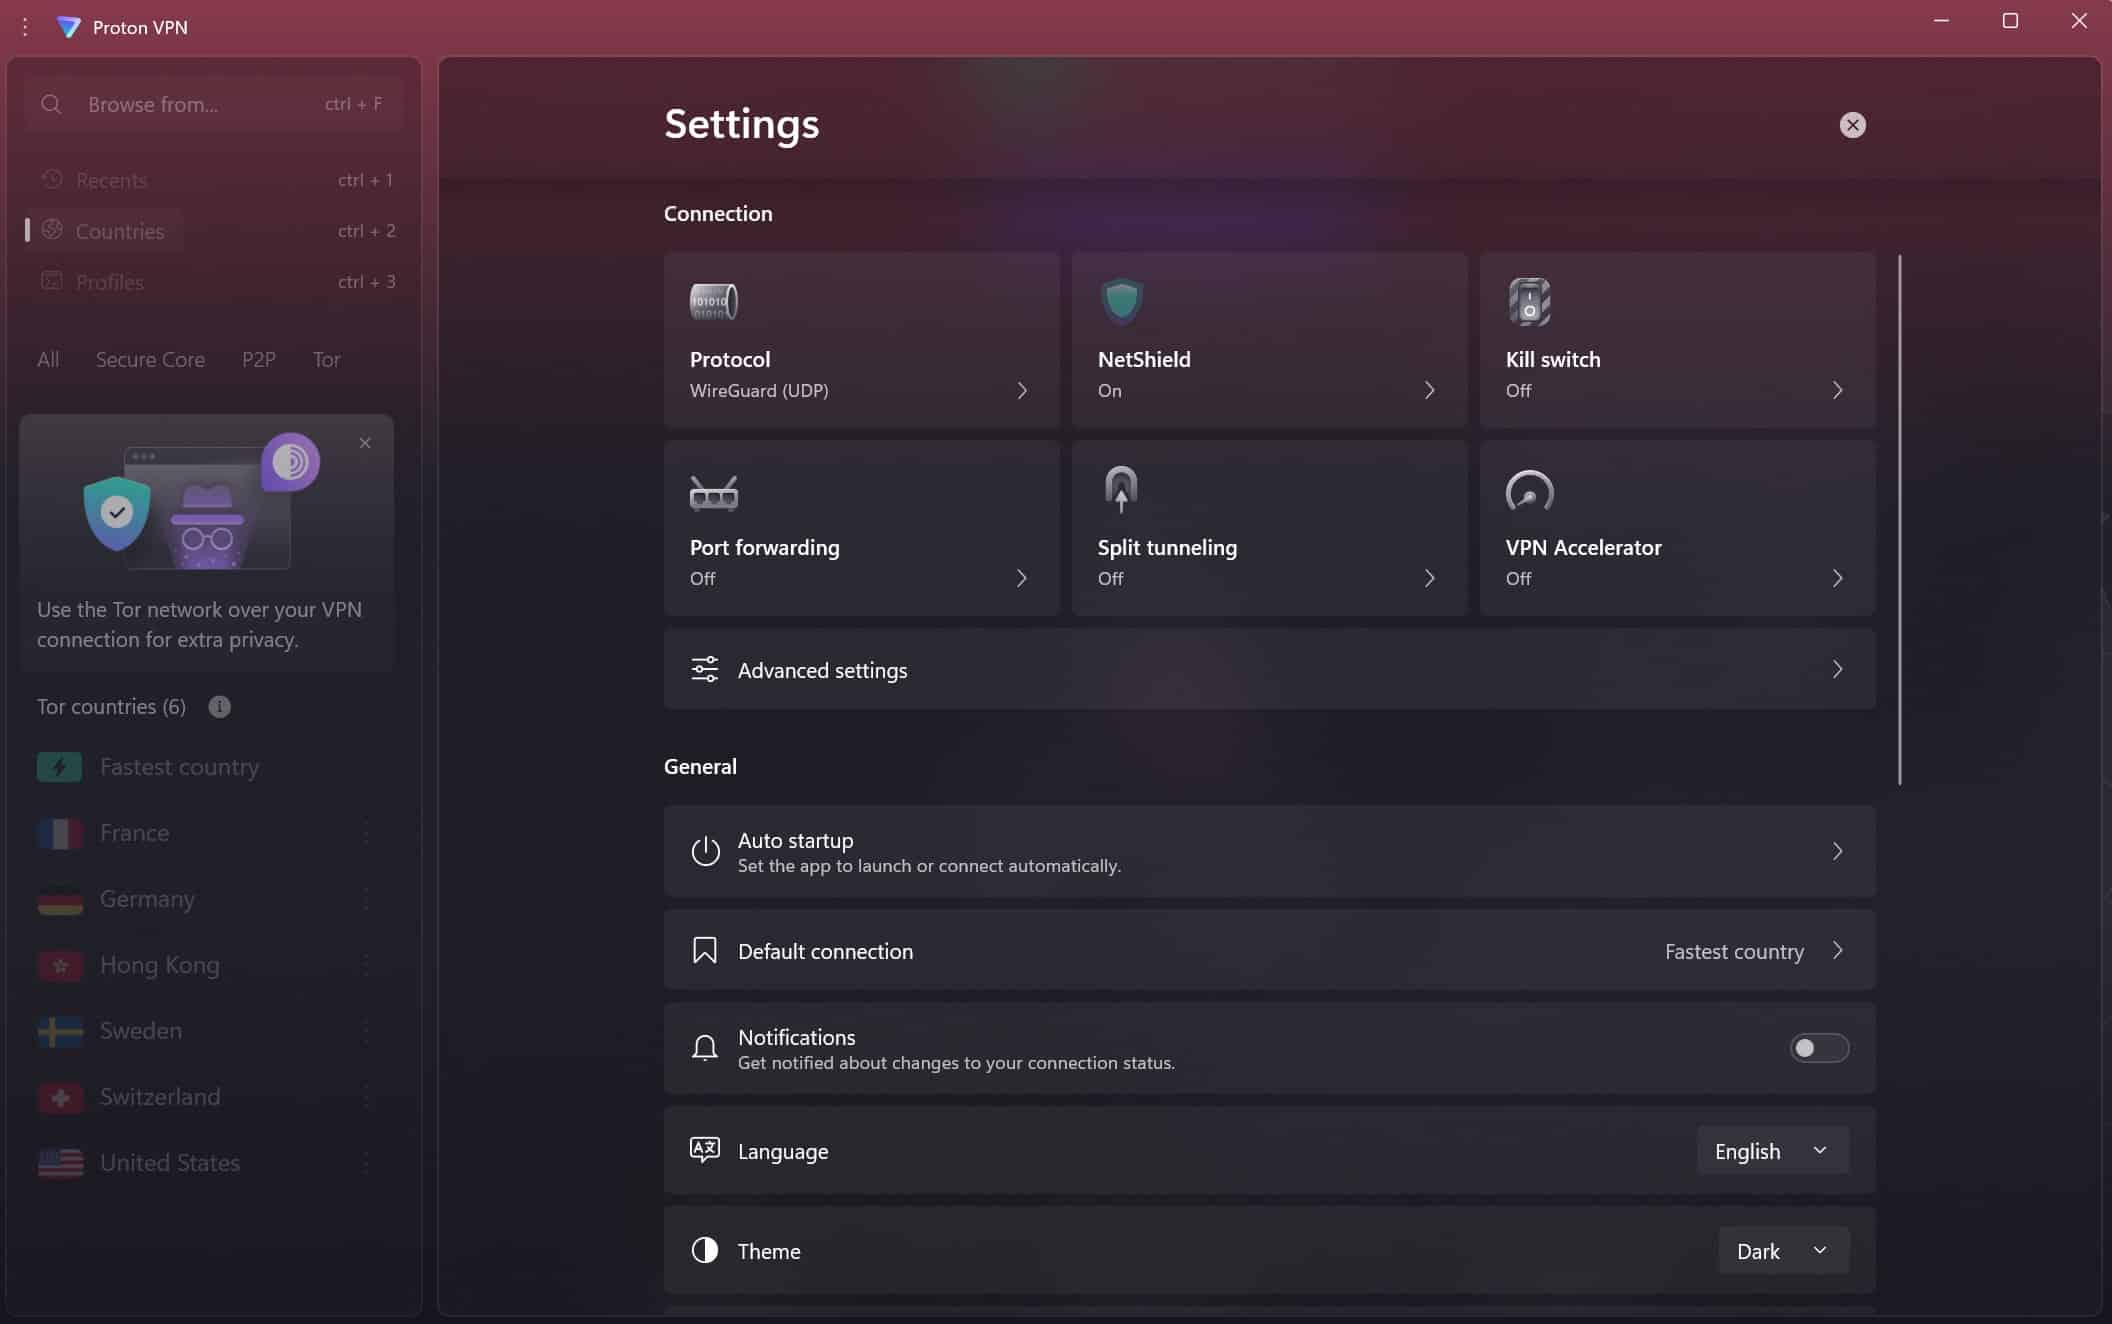Click the Profiles icon in sidebar

pos(52,281)
